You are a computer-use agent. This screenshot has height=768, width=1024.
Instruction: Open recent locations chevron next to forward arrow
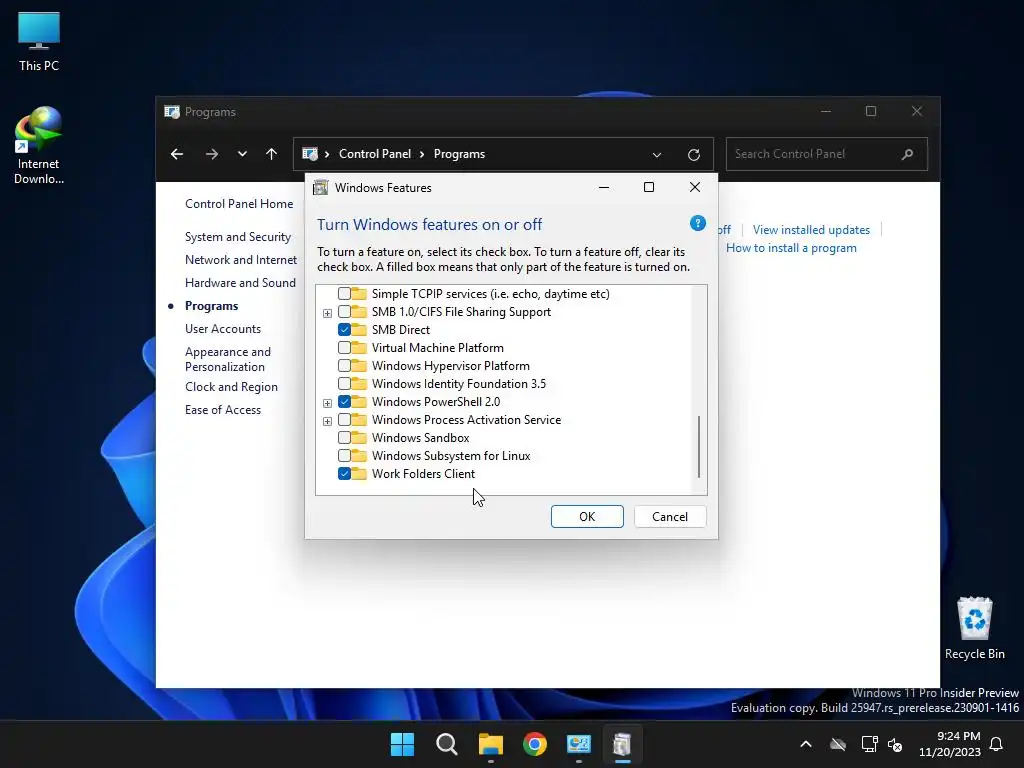coord(242,154)
